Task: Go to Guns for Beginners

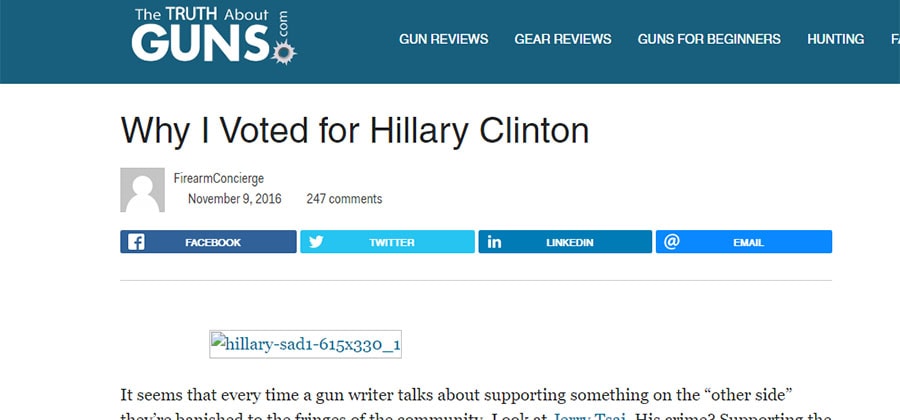Action: [709, 39]
